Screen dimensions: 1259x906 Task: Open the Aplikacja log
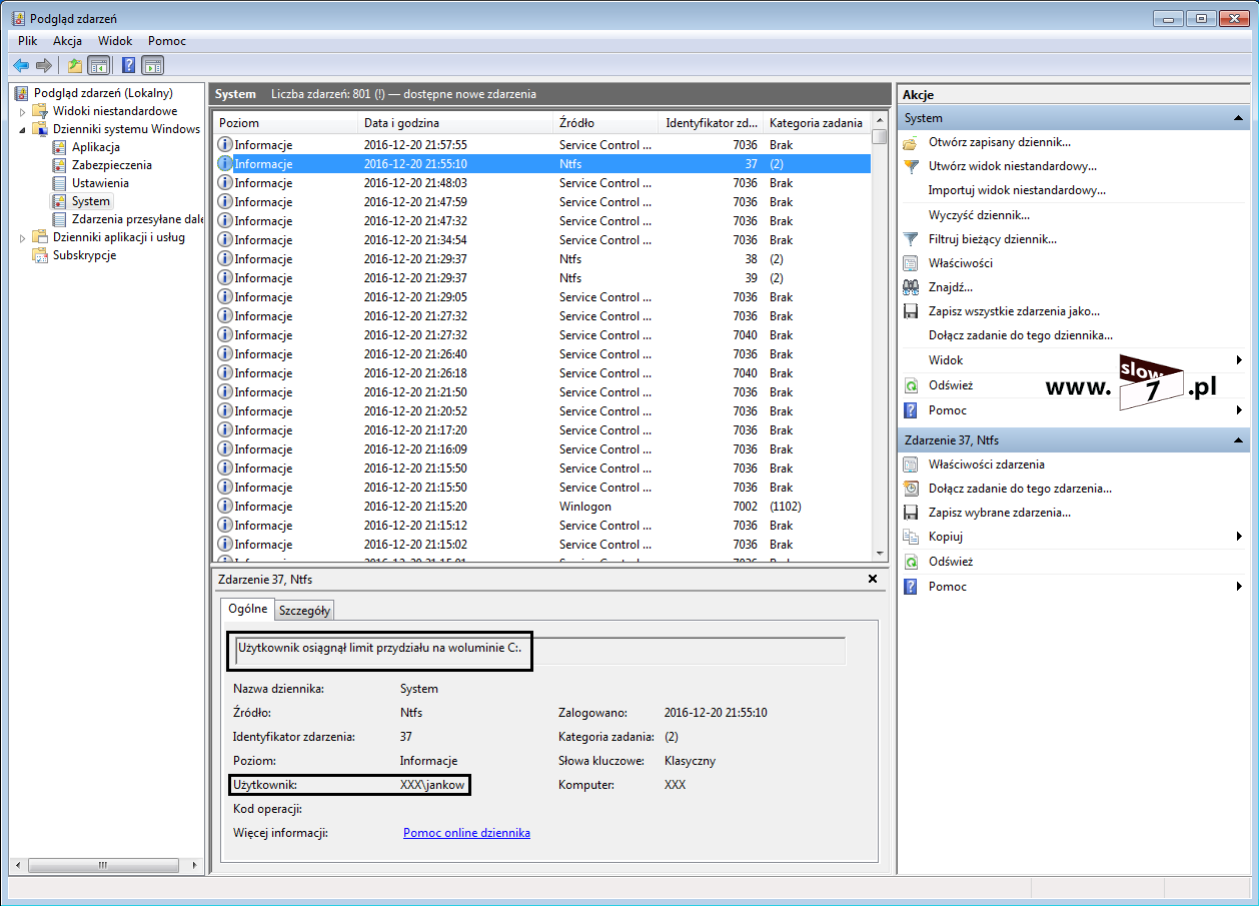coord(96,147)
